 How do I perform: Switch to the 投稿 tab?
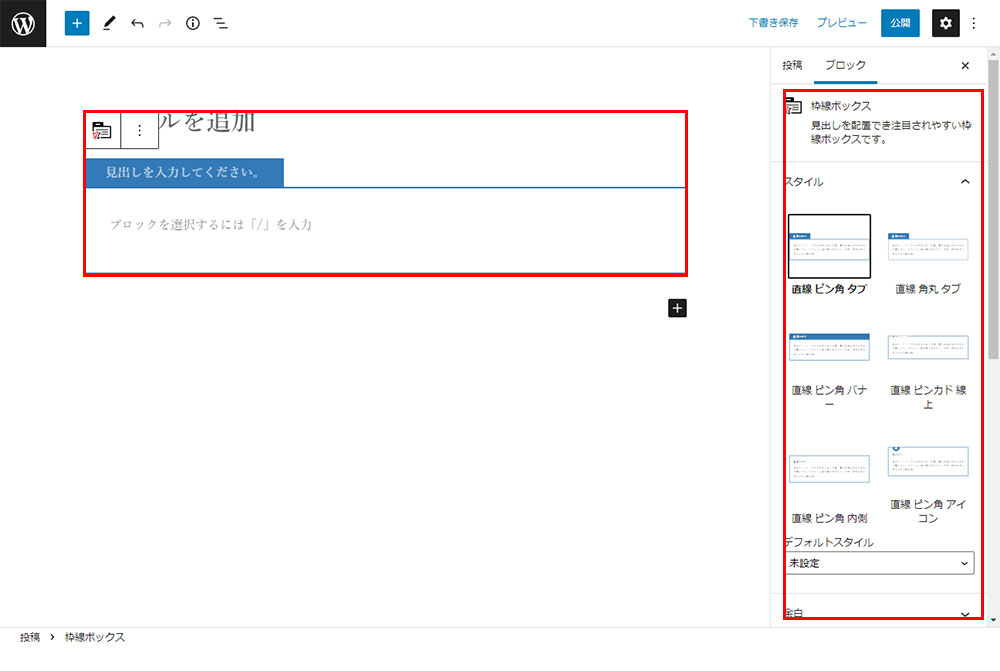[792, 65]
